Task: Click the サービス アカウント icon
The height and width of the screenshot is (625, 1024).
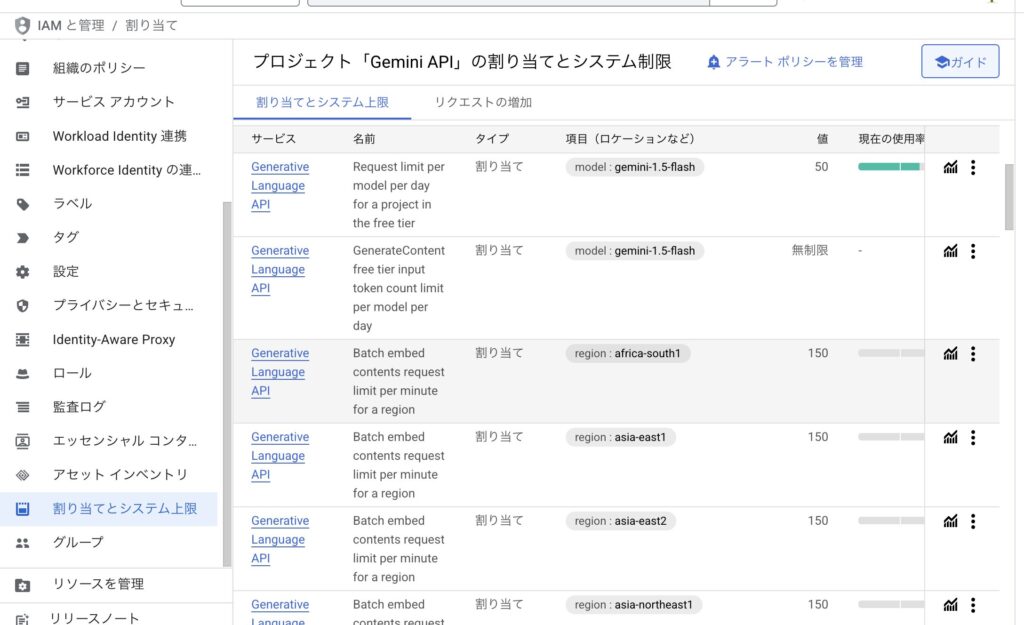Action: tap(22, 103)
